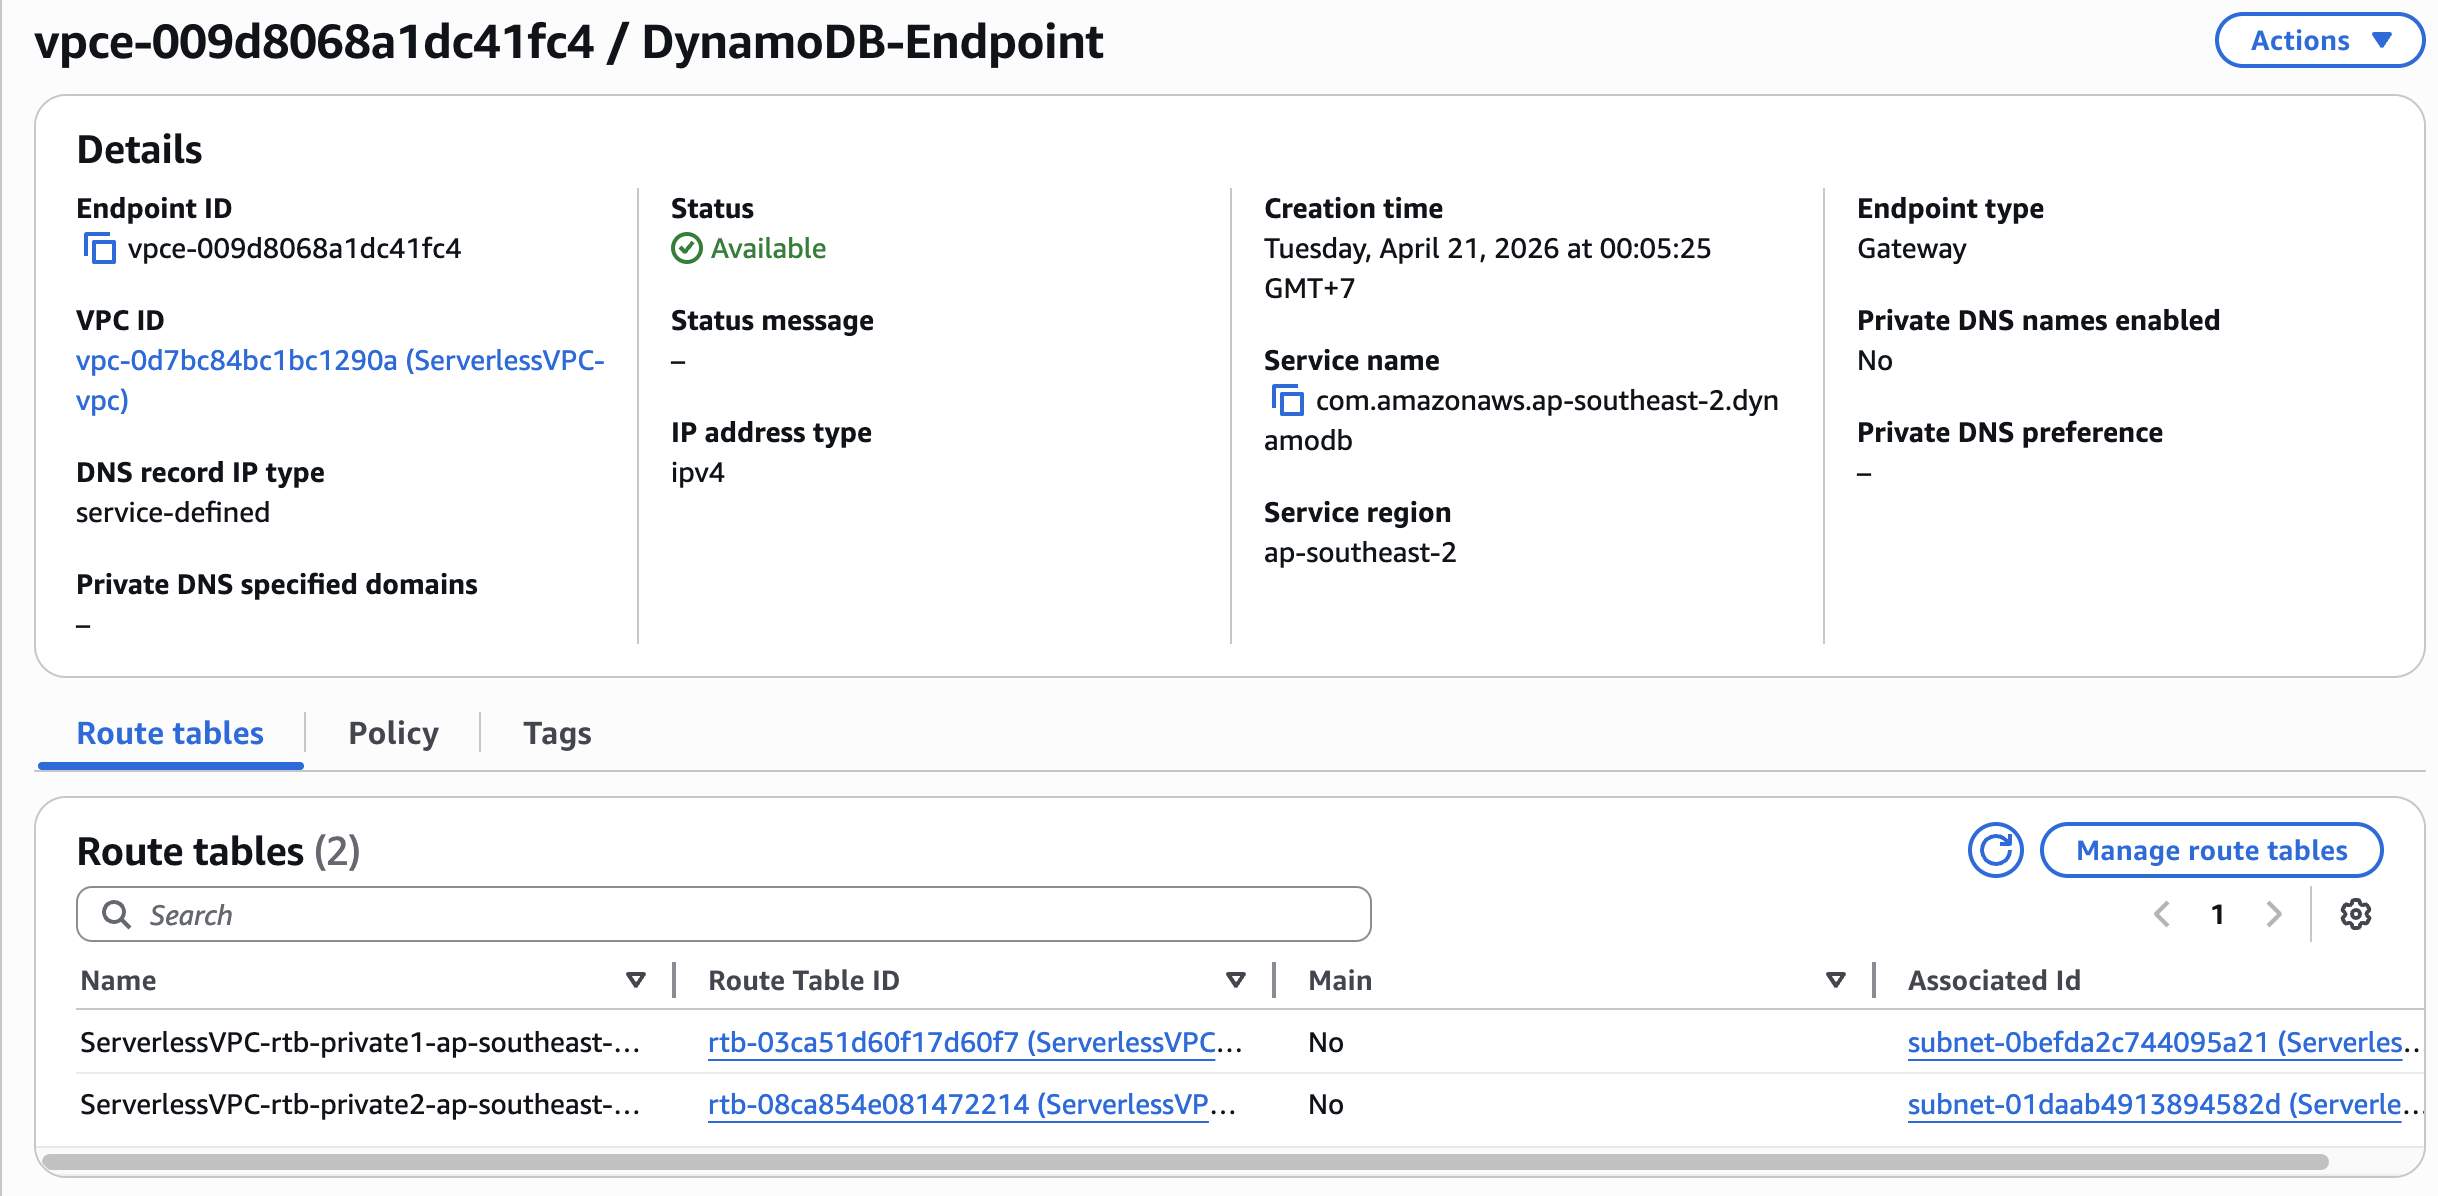Copy the DynamoDB service name
Screen dimensions: 2438x1196
click(1289, 402)
